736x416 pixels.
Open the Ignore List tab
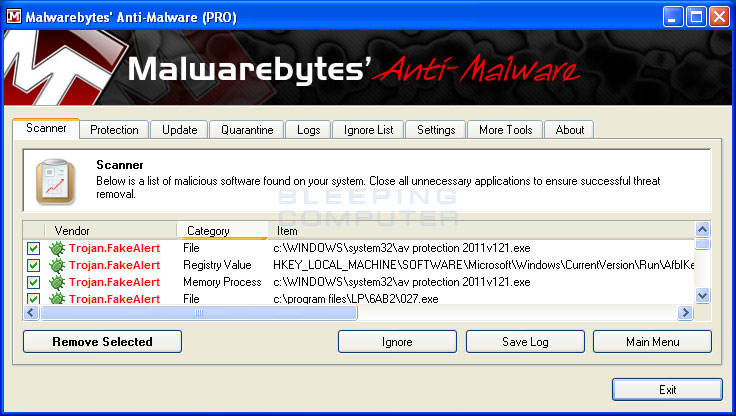[x=368, y=130]
